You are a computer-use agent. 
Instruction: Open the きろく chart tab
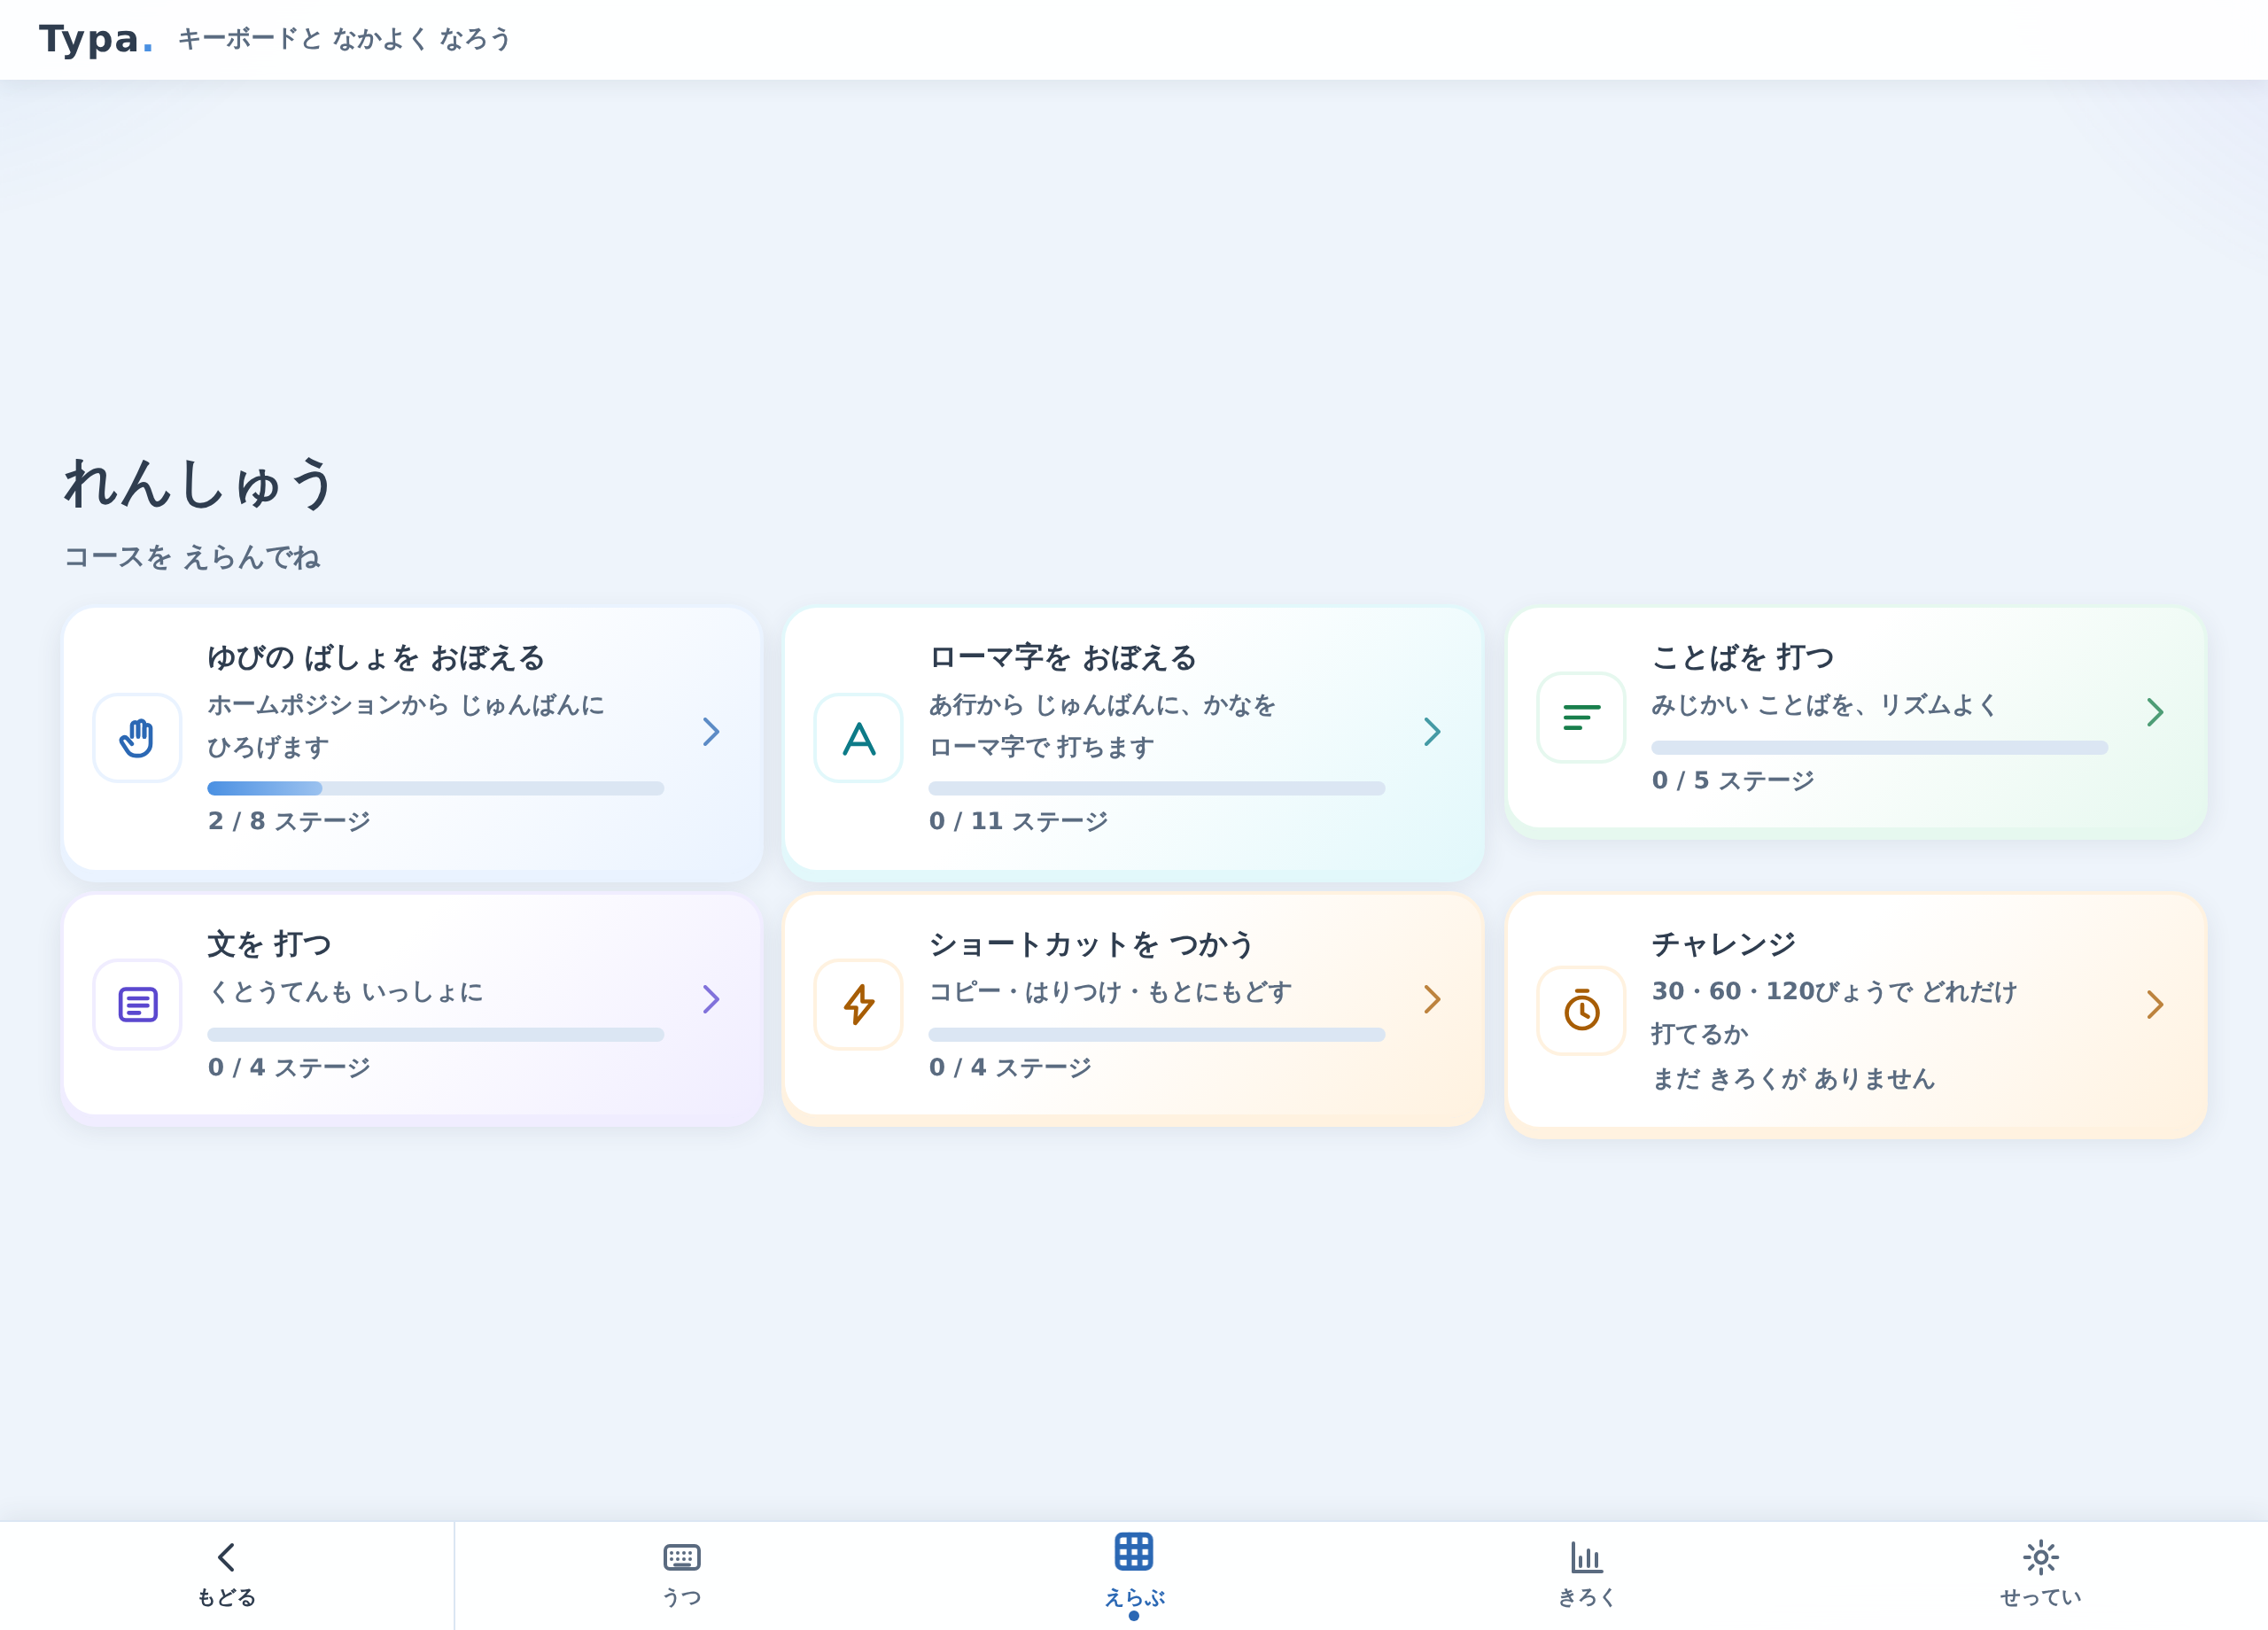(1586, 1574)
